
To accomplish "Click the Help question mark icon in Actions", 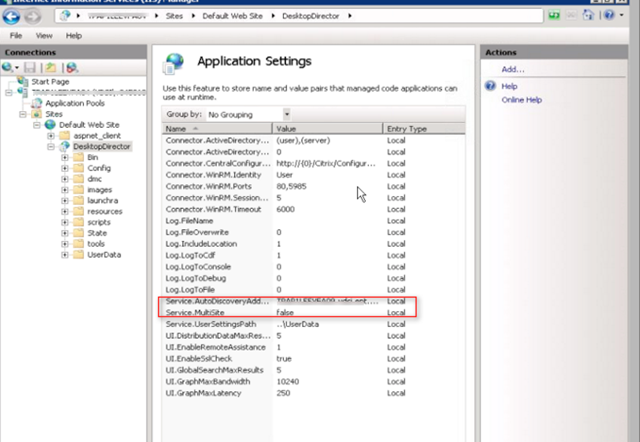I will (x=490, y=86).
